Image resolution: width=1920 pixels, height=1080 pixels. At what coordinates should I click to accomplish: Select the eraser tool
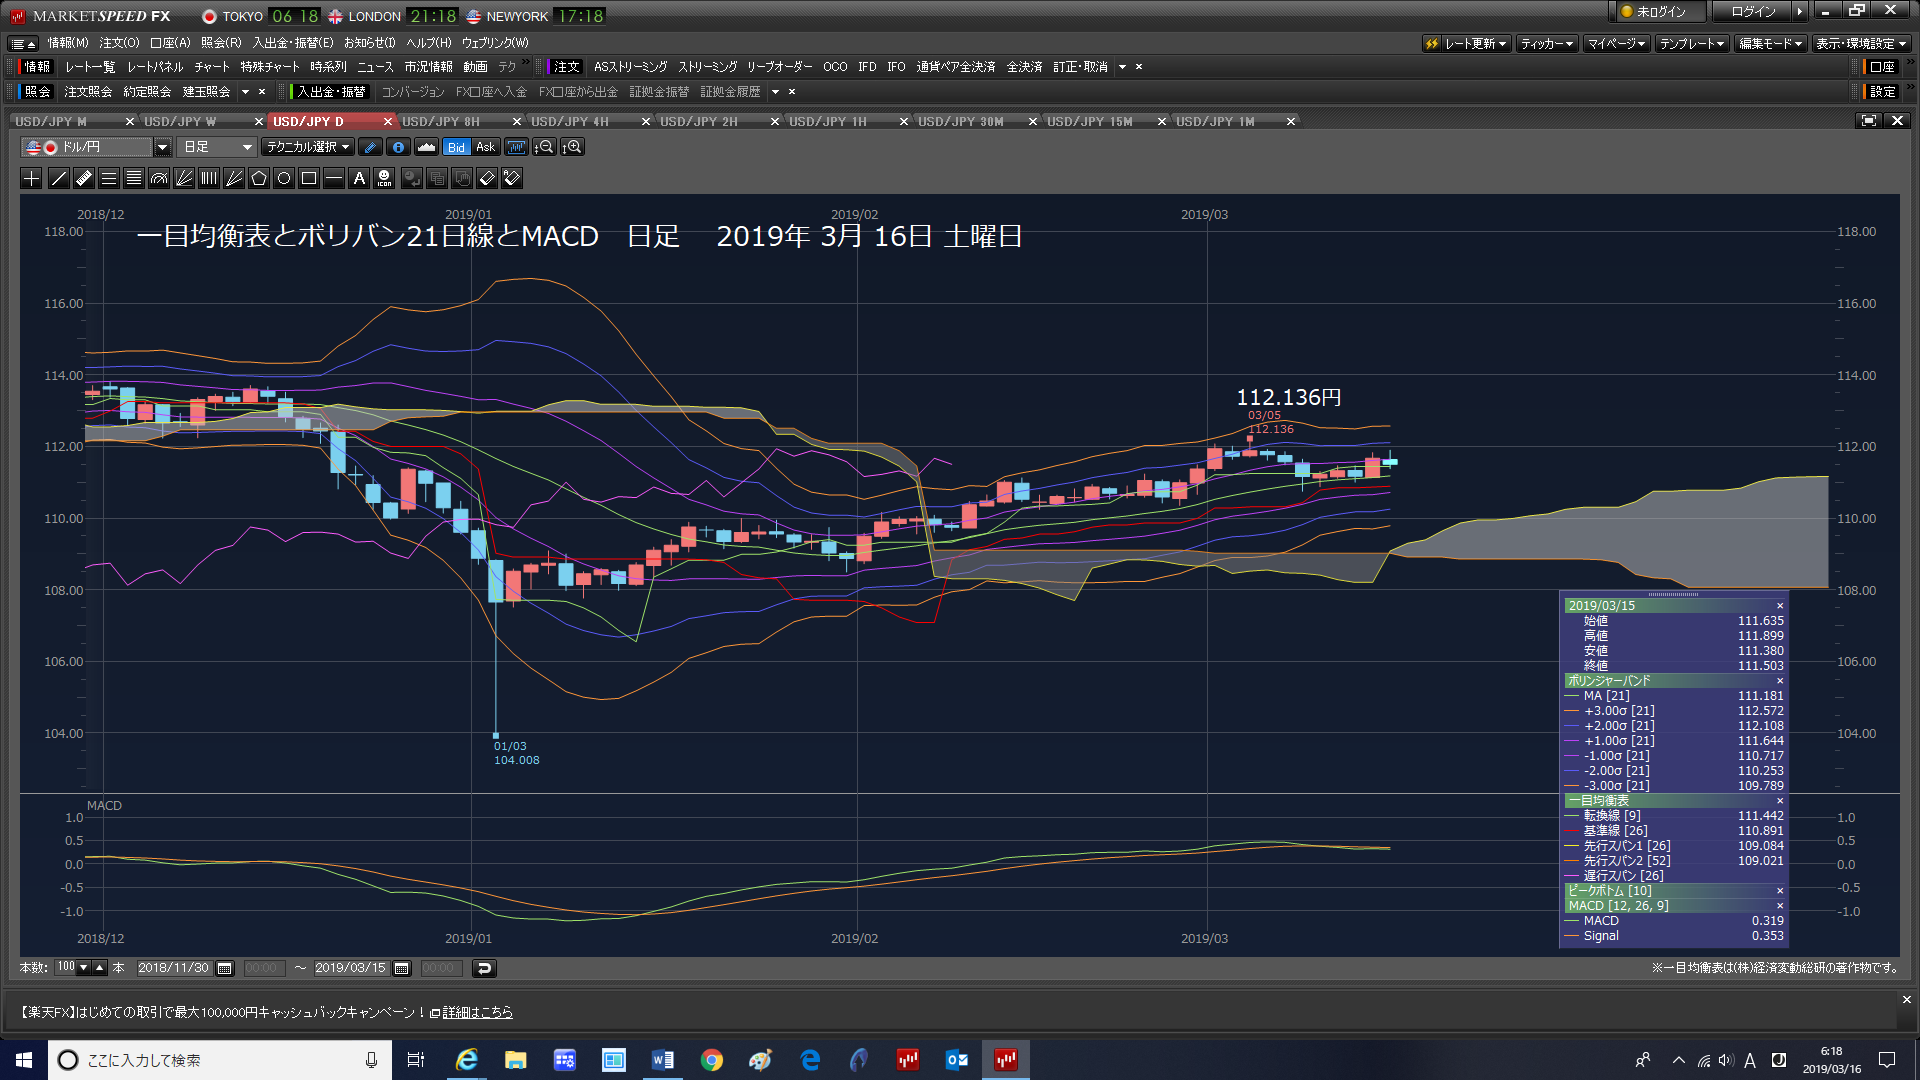487,179
